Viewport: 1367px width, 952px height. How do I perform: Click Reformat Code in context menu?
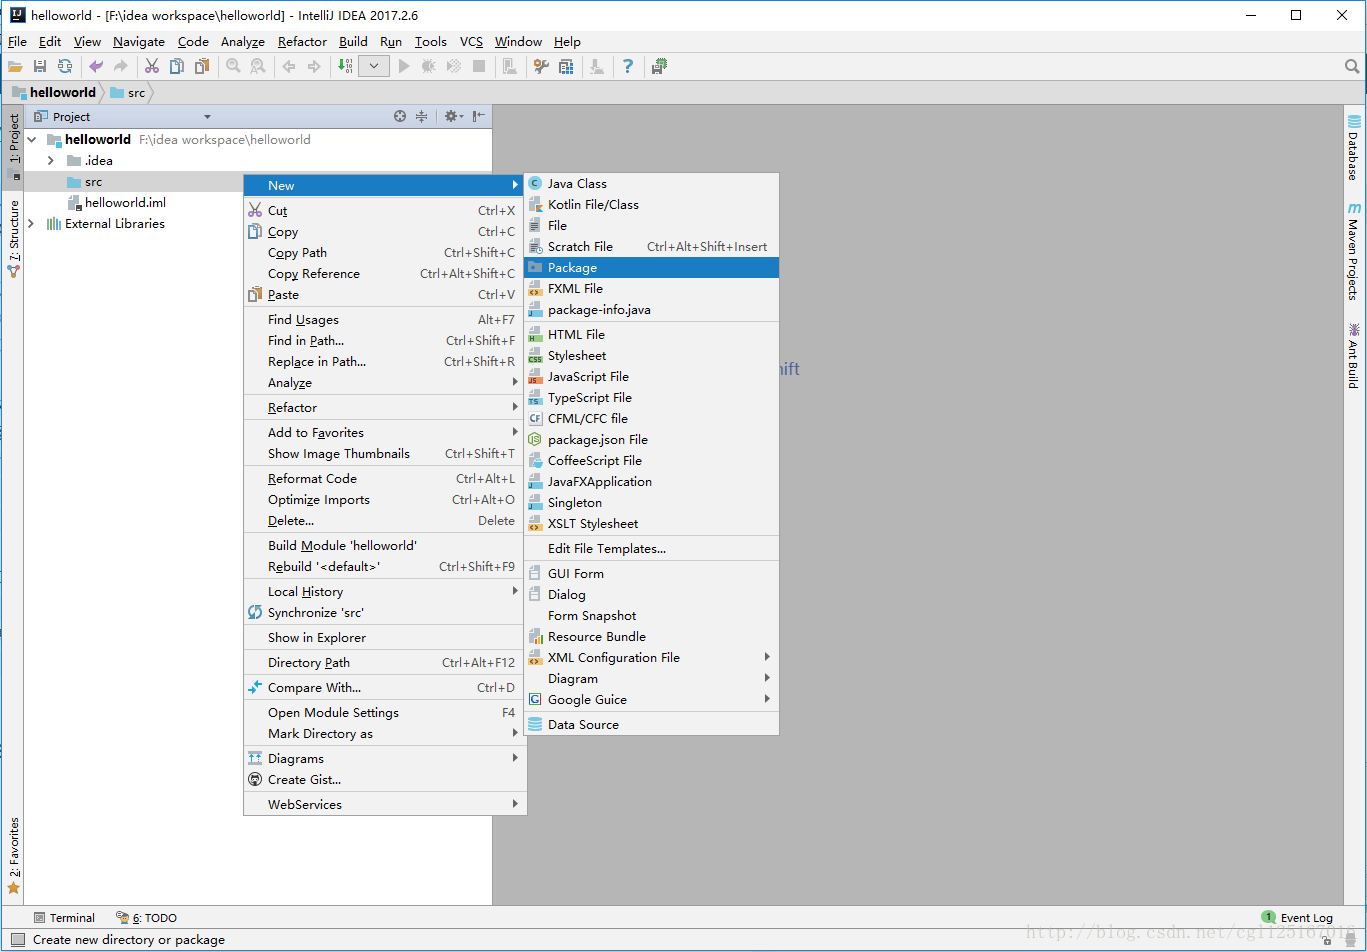coord(385,478)
